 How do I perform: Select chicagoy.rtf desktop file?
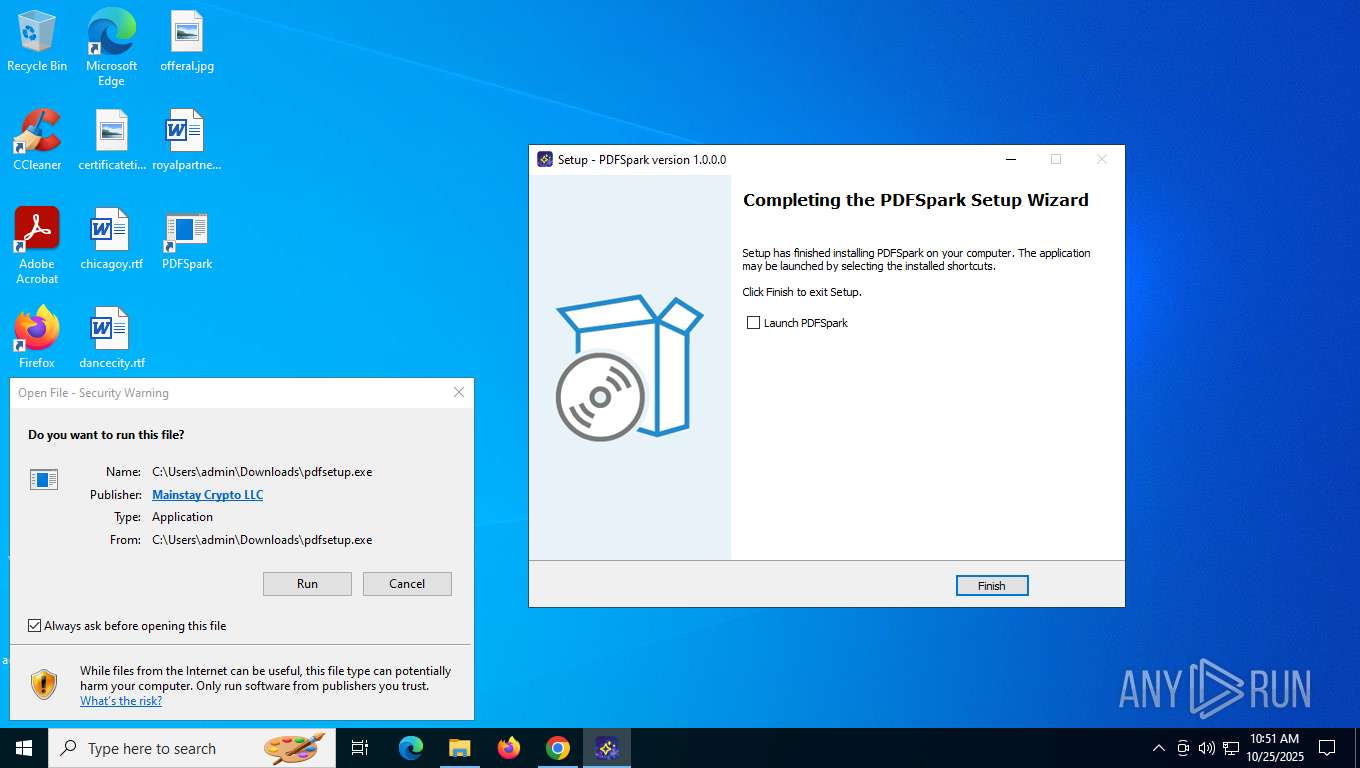coord(112,239)
